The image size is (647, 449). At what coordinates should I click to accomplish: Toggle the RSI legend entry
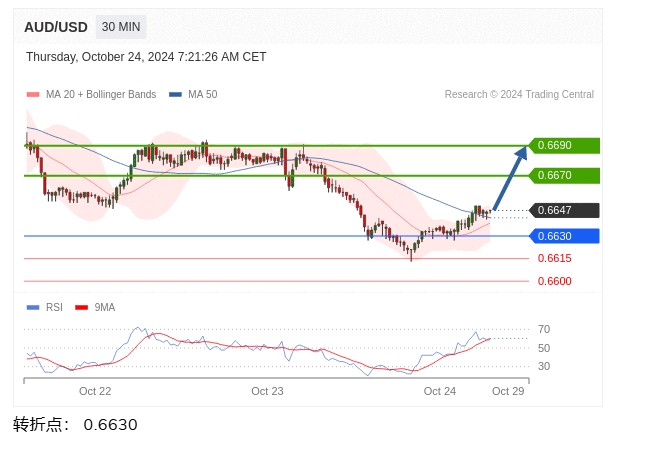point(45,307)
